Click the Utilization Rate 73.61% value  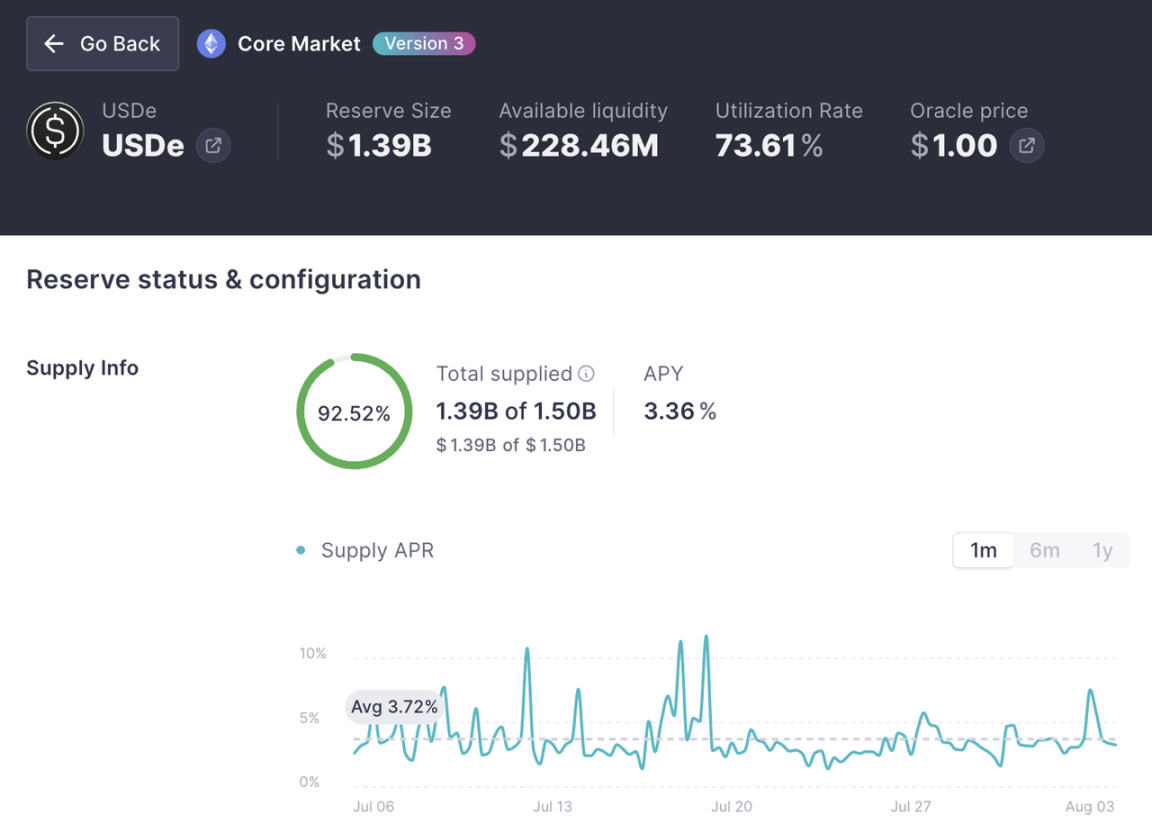tap(768, 146)
